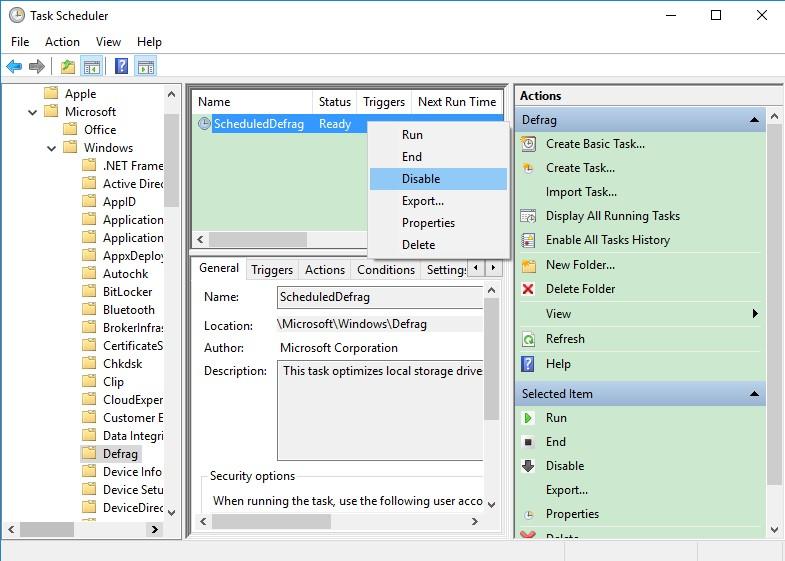Choose Delete in the context menu

click(x=438, y=245)
